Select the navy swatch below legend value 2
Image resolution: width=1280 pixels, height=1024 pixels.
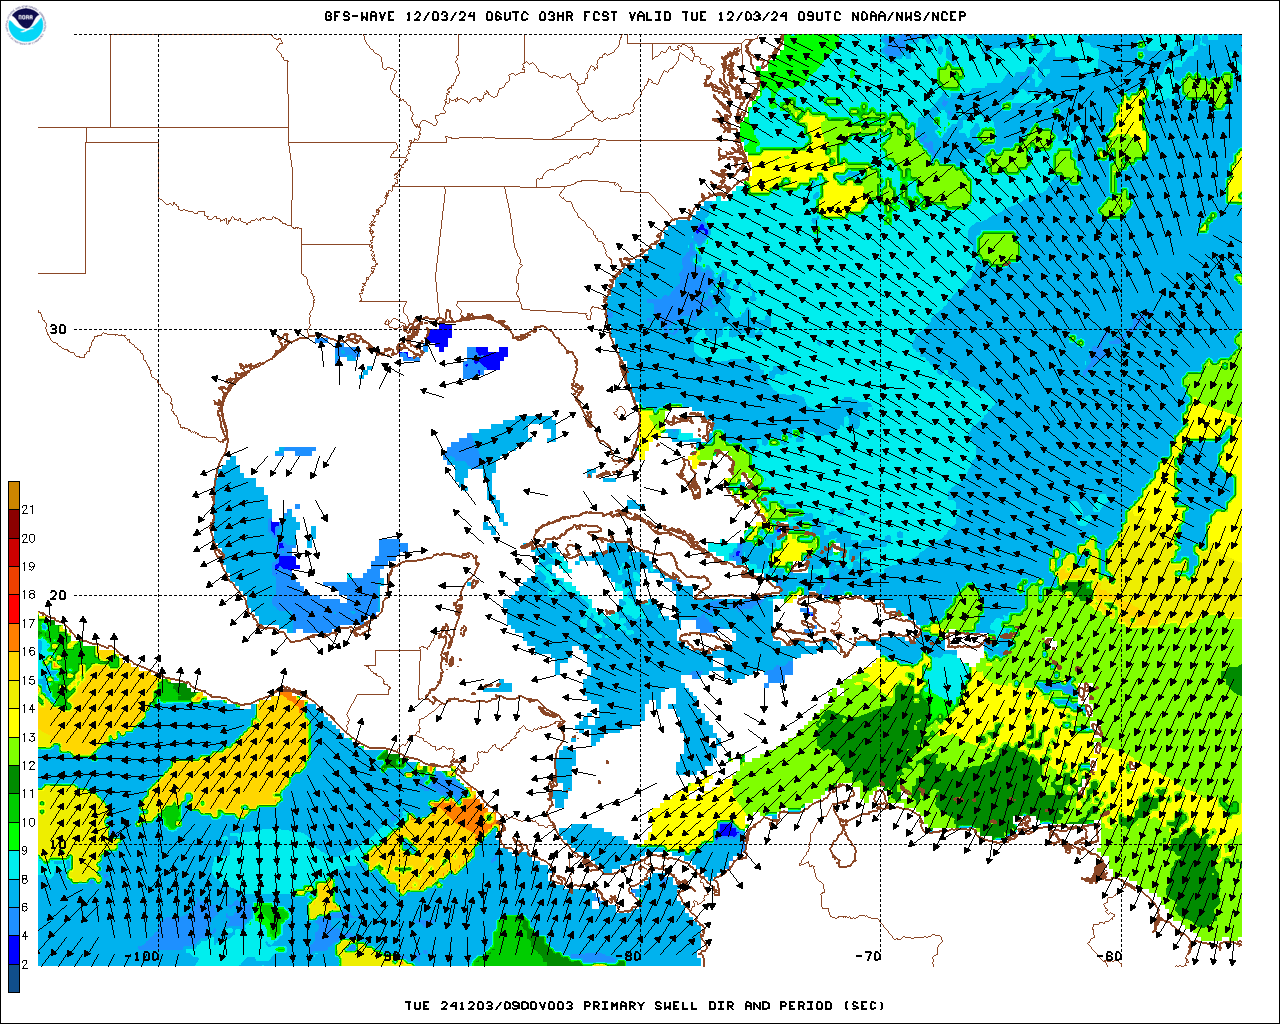tap(14, 978)
